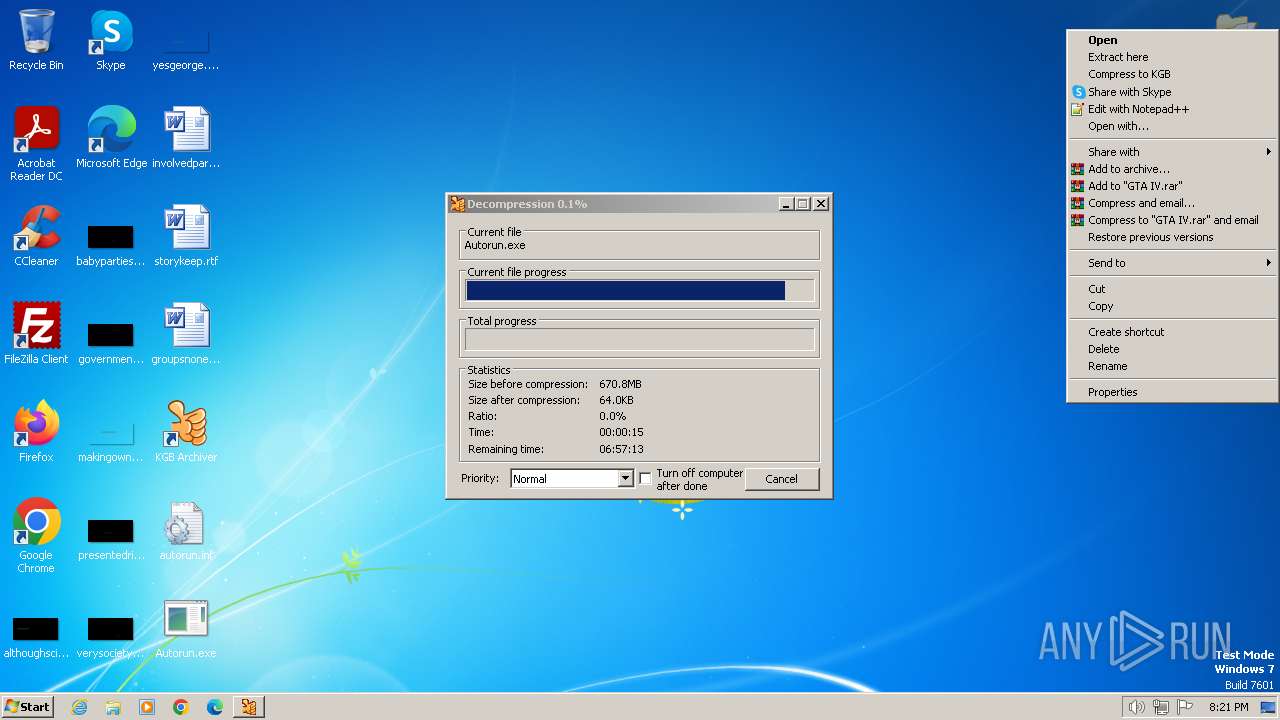Select Open with... menu entry
1280x720 pixels.
click(x=1172, y=126)
